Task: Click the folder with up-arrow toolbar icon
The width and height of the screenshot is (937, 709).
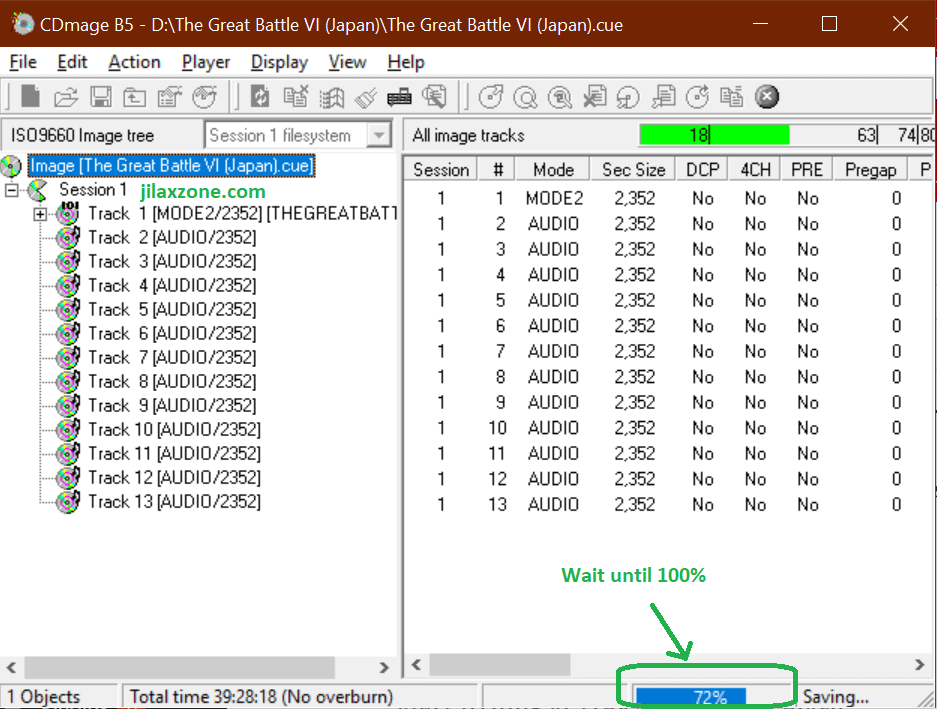Action: tap(134, 96)
